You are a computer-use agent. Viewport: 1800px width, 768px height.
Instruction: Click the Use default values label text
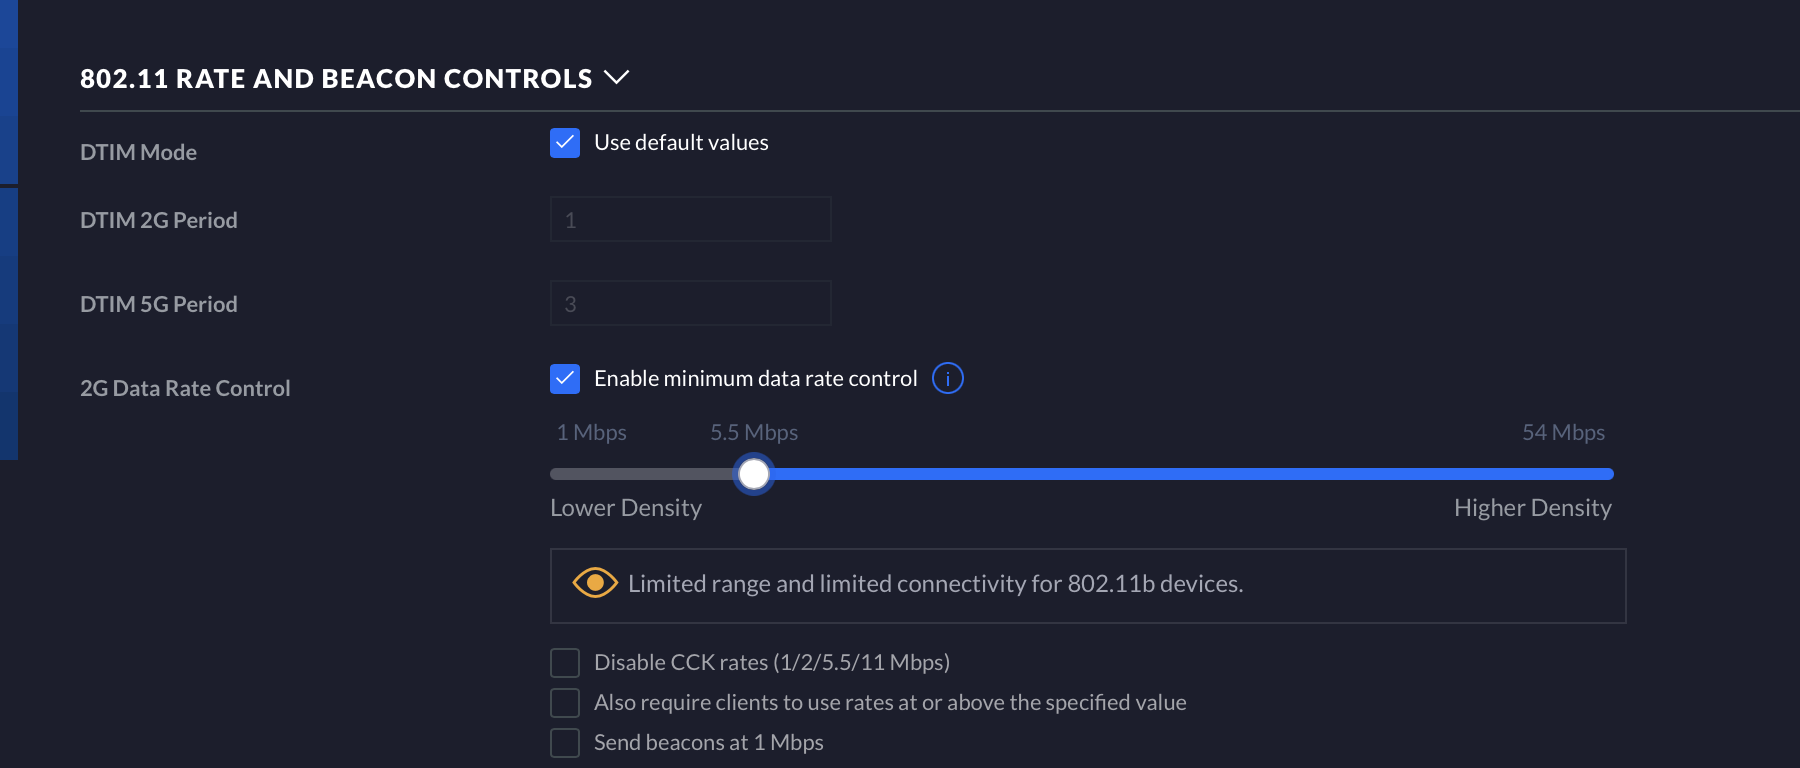[x=681, y=143]
